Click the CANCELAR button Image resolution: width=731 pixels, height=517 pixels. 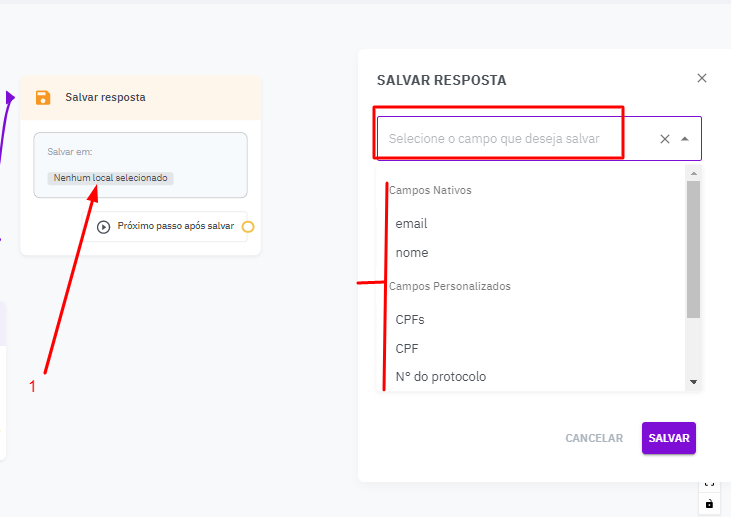pos(594,438)
